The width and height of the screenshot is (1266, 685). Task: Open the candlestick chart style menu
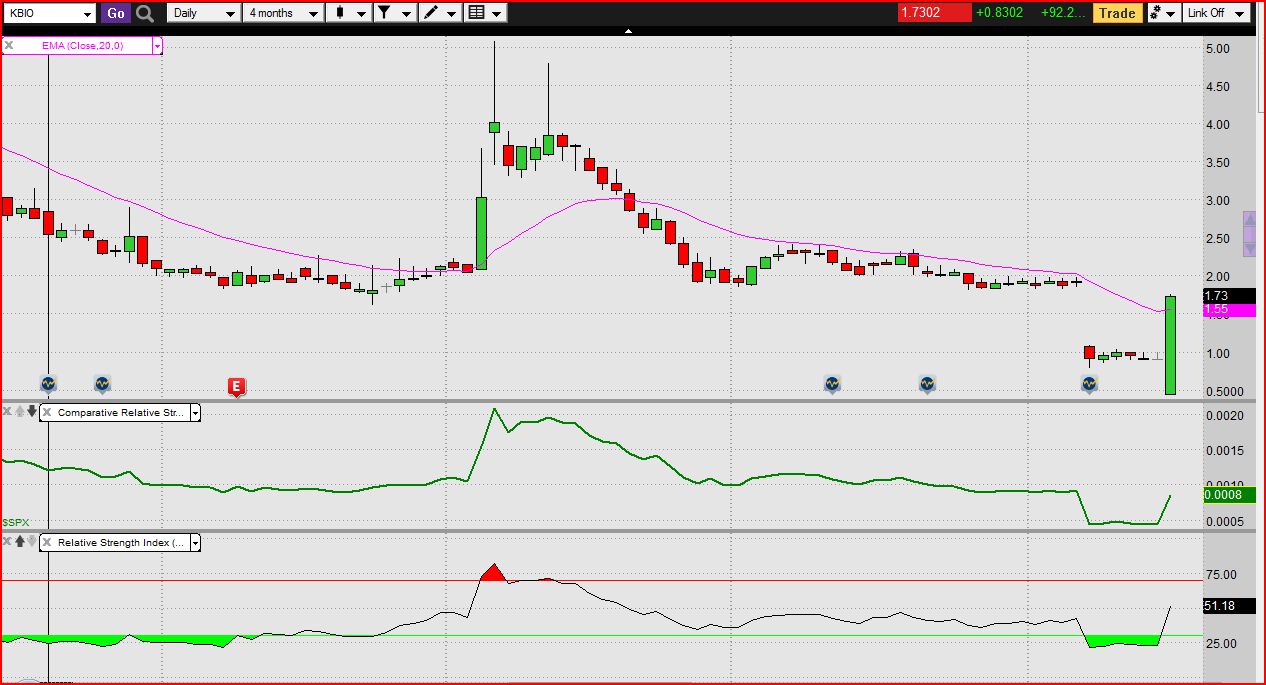[349, 13]
